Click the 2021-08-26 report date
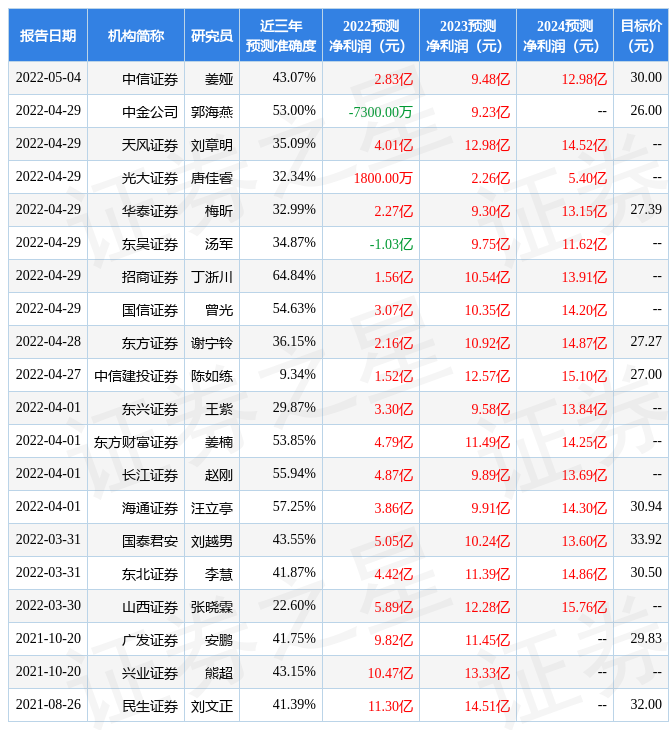 tap(48, 704)
